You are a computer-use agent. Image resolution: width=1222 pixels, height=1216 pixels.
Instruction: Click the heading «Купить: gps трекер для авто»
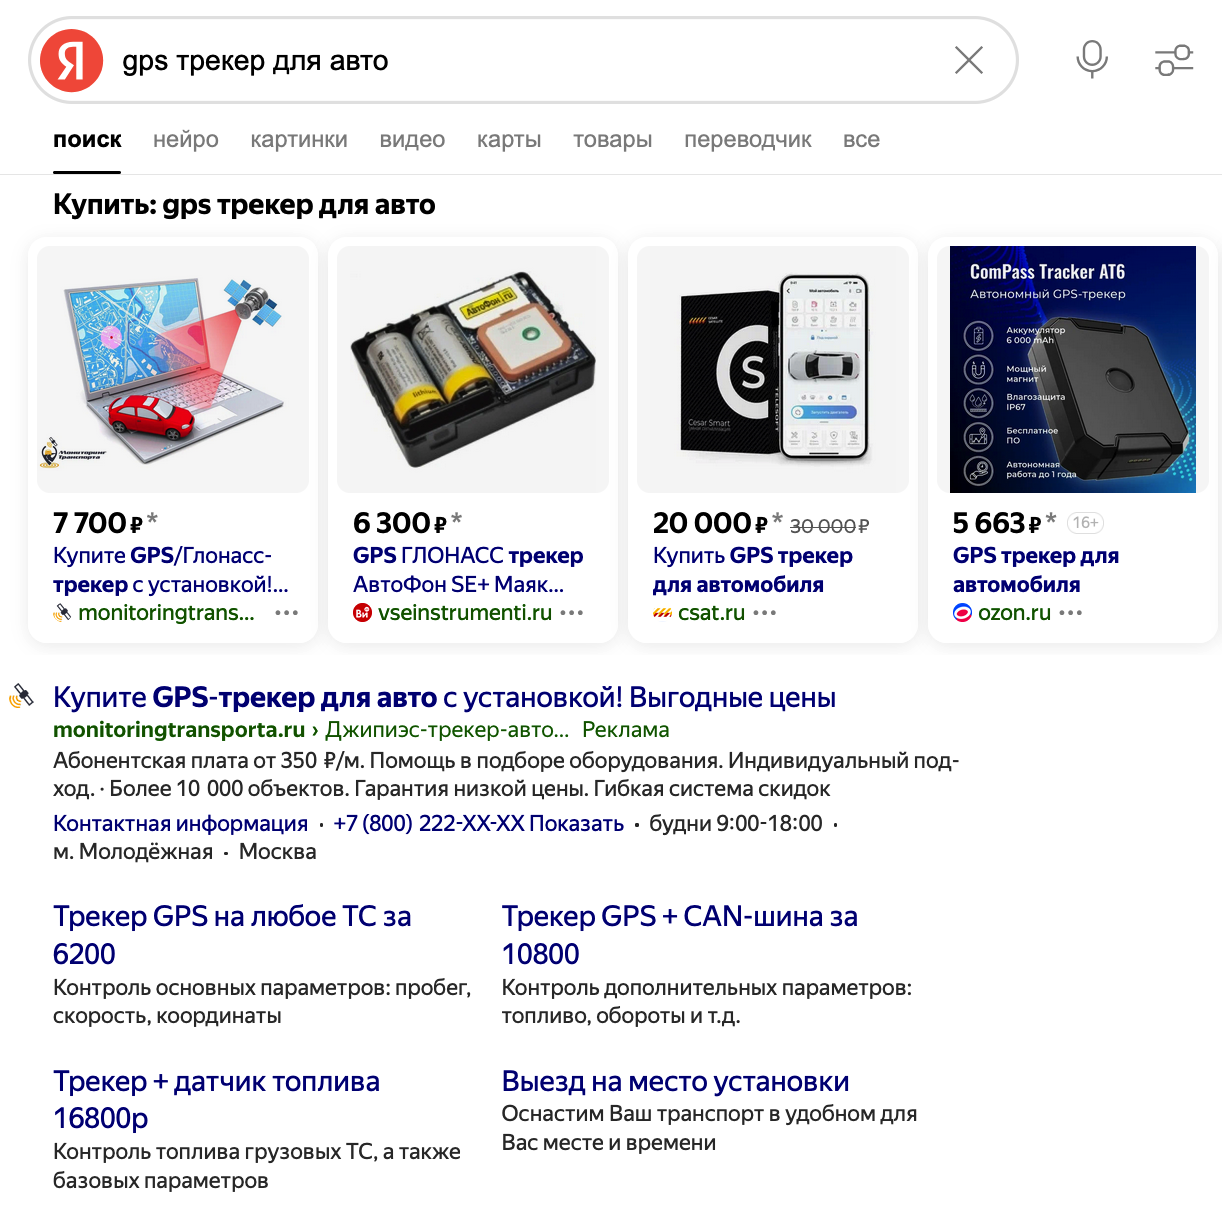tap(244, 205)
